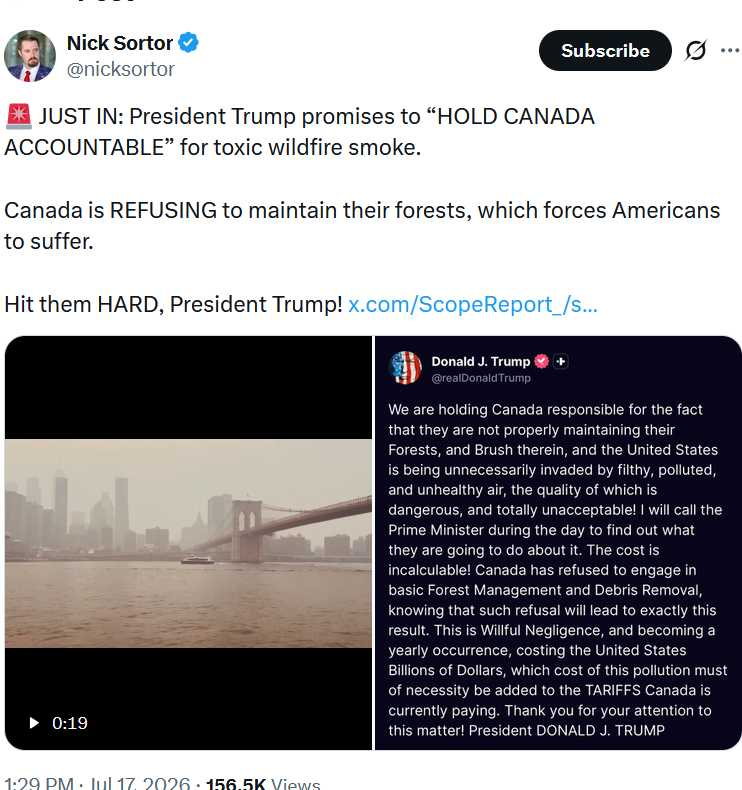Open the Donald J. Trump post screenshot image
Screen dimensions: 742x790
pyautogui.click(x=558, y=543)
